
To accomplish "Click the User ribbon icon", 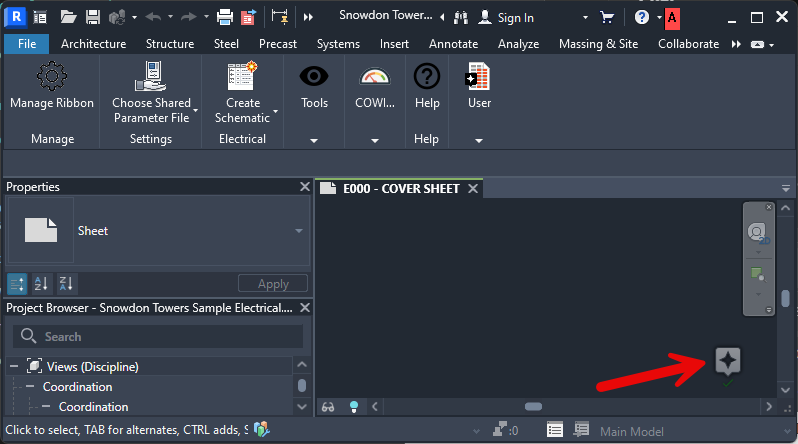I will (479, 77).
